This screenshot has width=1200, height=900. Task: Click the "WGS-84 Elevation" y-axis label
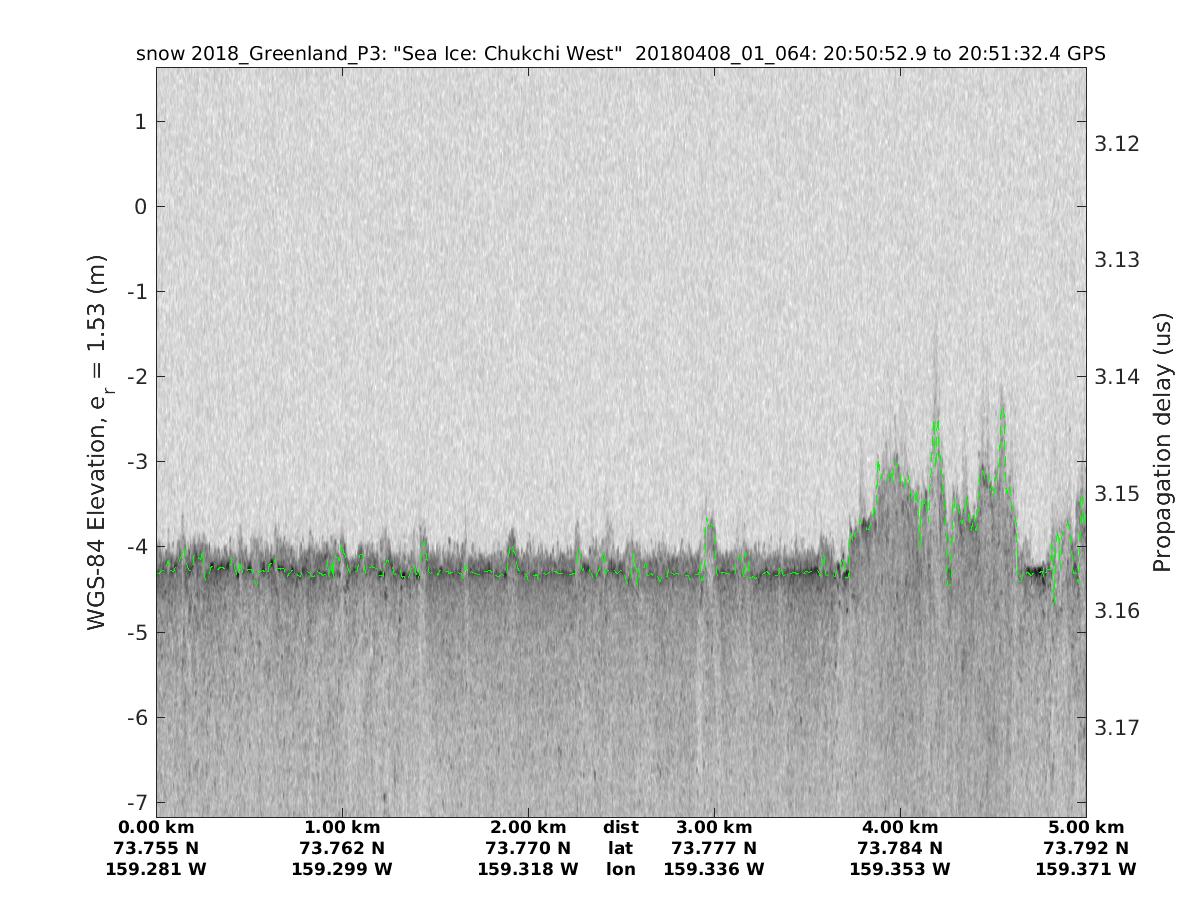click(x=97, y=441)
